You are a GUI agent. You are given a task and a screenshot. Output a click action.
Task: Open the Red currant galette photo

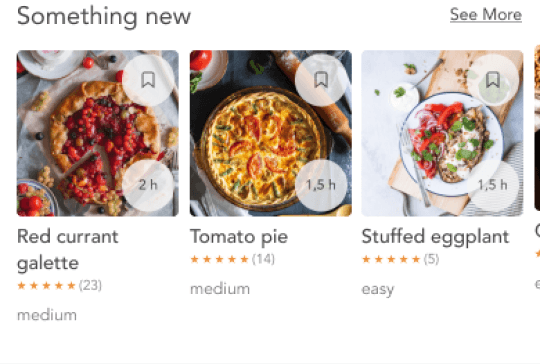(x=98, y=133)
